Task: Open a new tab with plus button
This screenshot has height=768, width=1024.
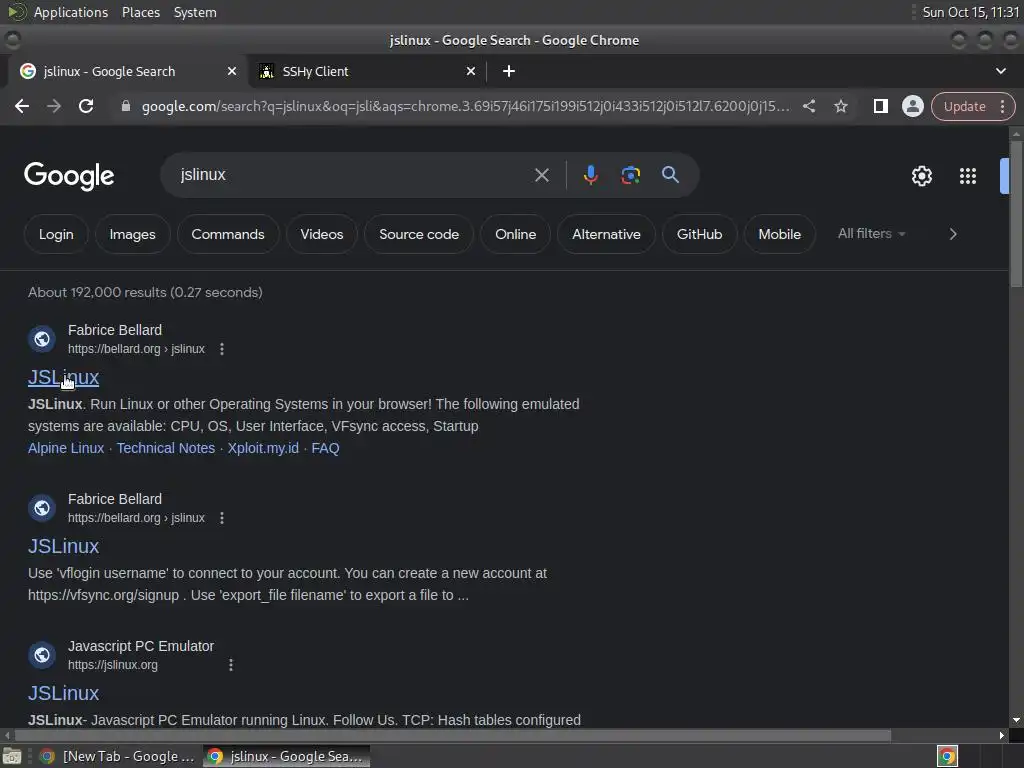Action: (509, 71)
